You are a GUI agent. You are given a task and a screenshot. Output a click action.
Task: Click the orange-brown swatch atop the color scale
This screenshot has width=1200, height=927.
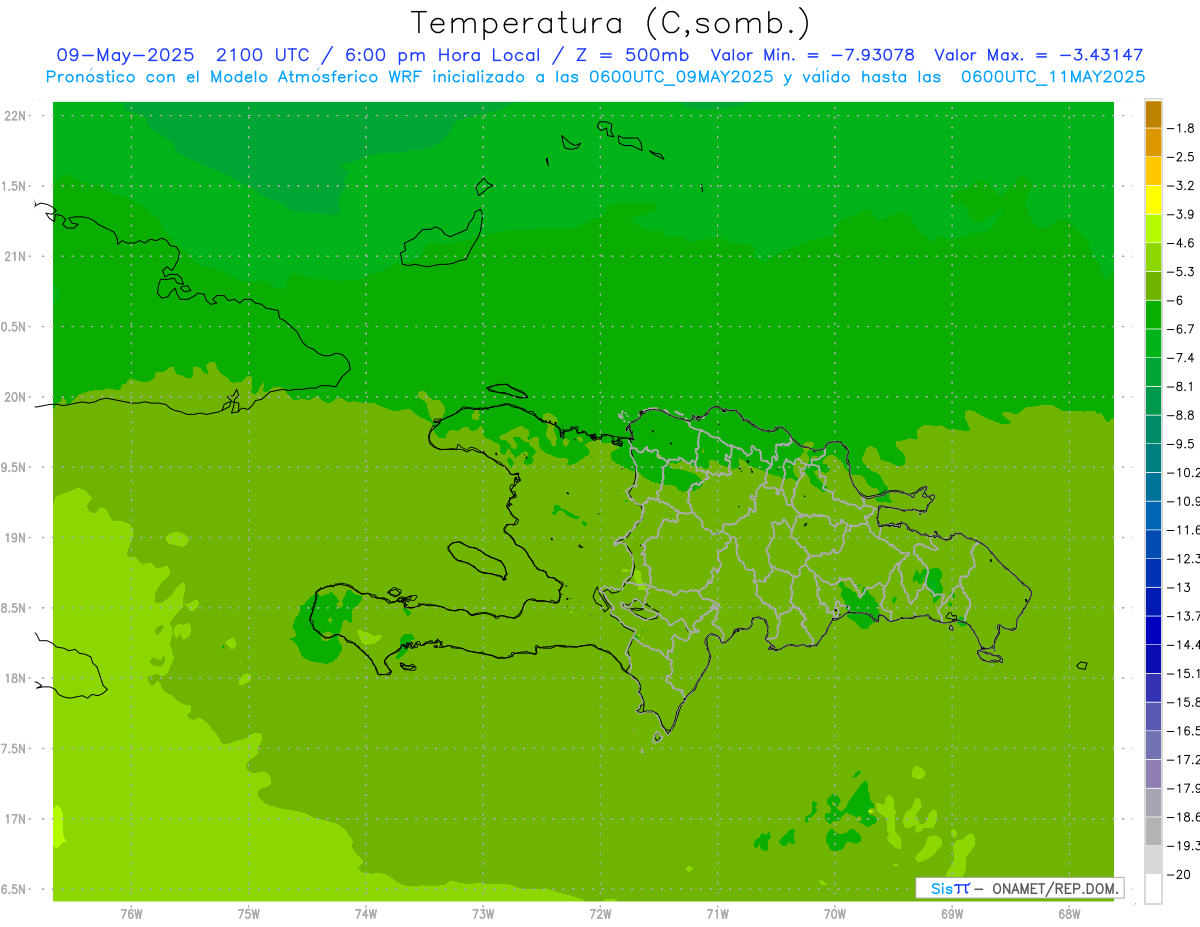click(x=1153, y=114)
